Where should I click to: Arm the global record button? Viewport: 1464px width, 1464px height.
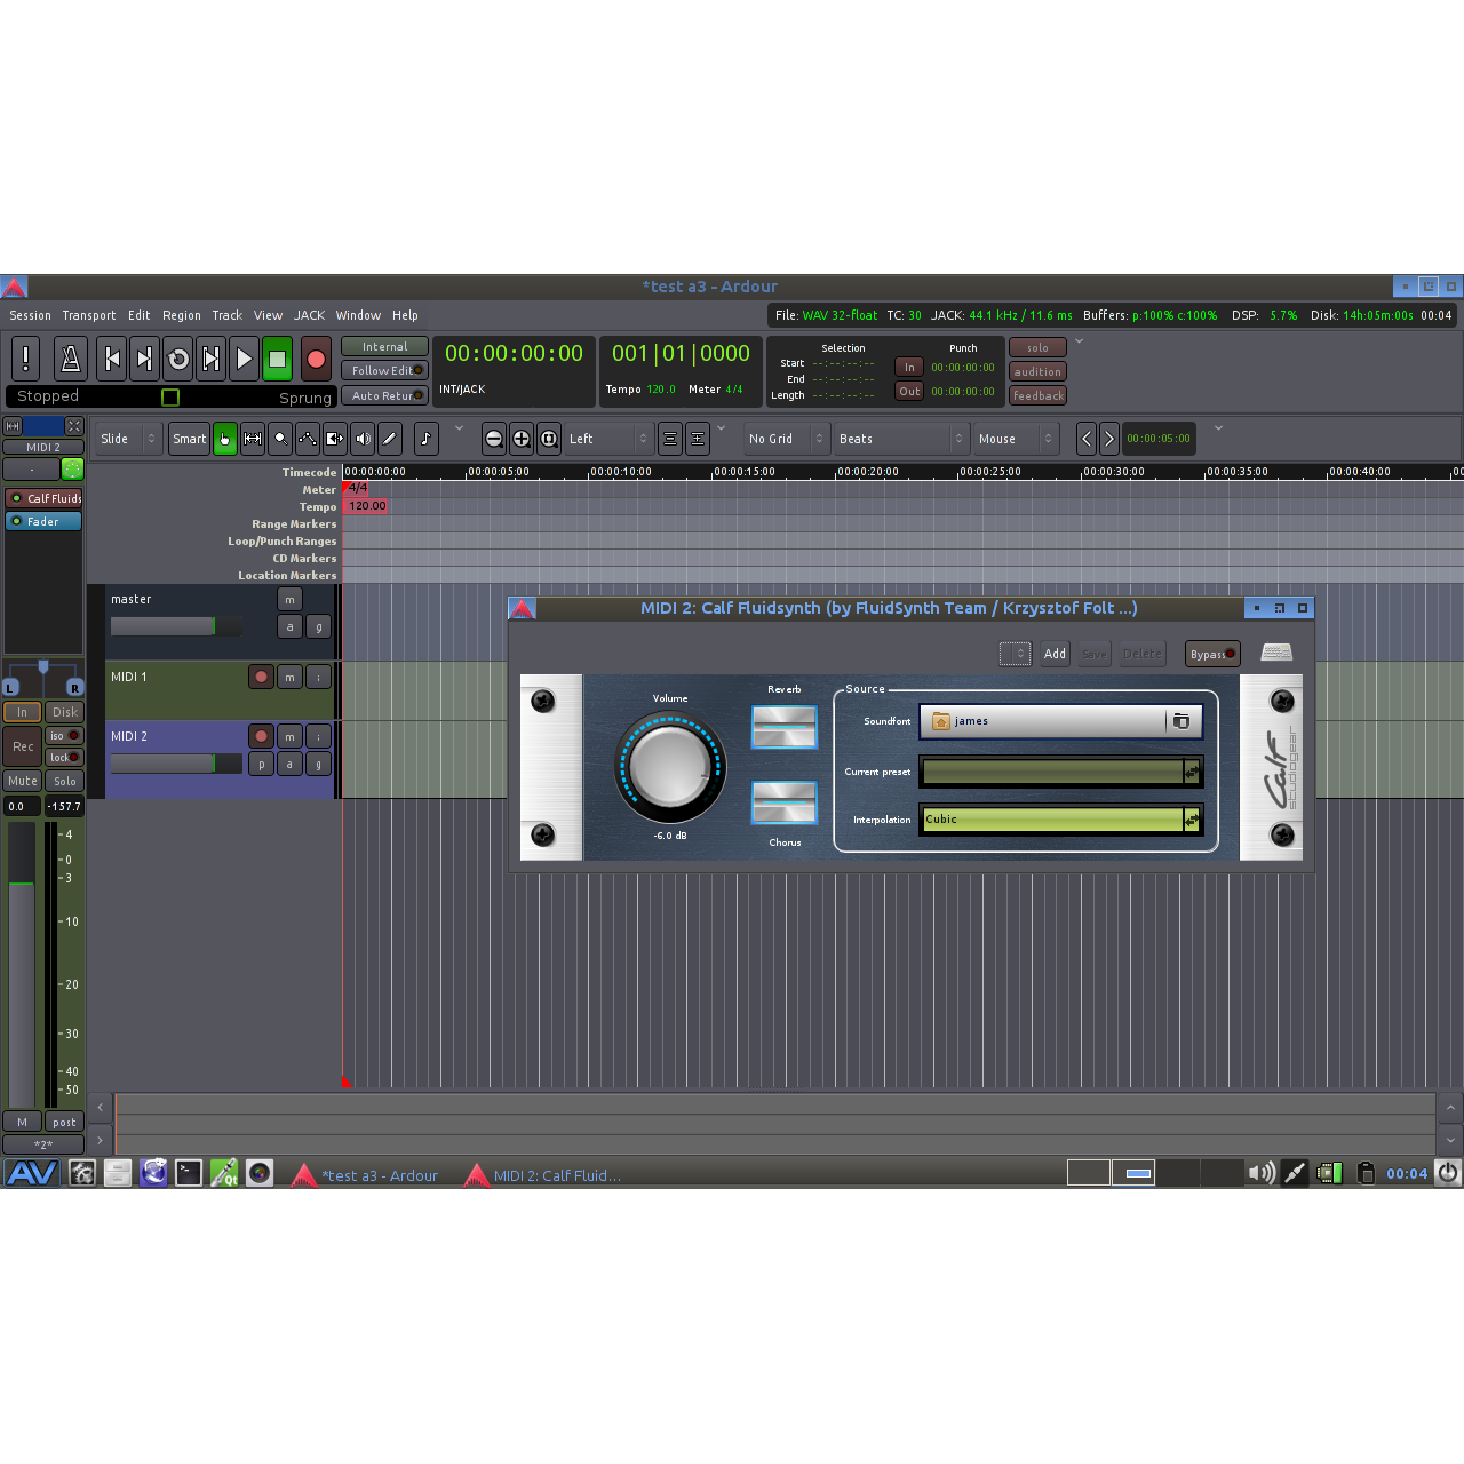(316, 359)
